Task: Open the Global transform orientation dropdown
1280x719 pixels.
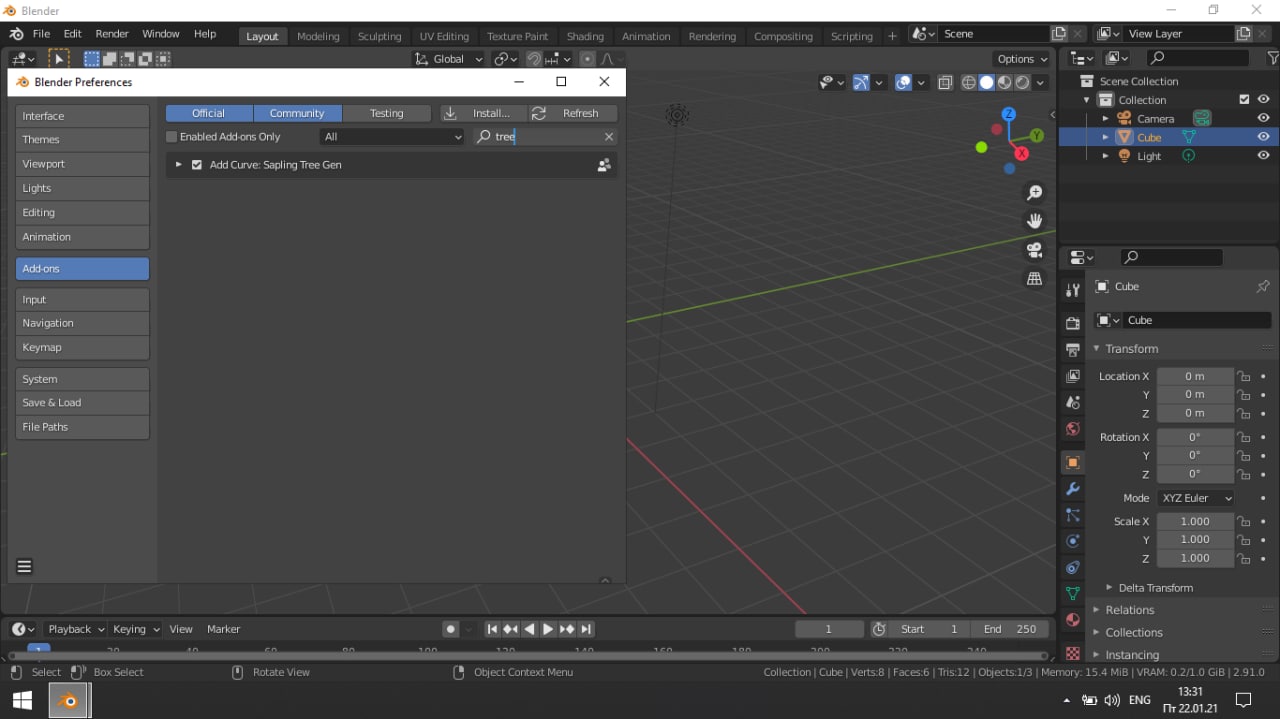Action: pyautogui.click(x=449, y=59)
